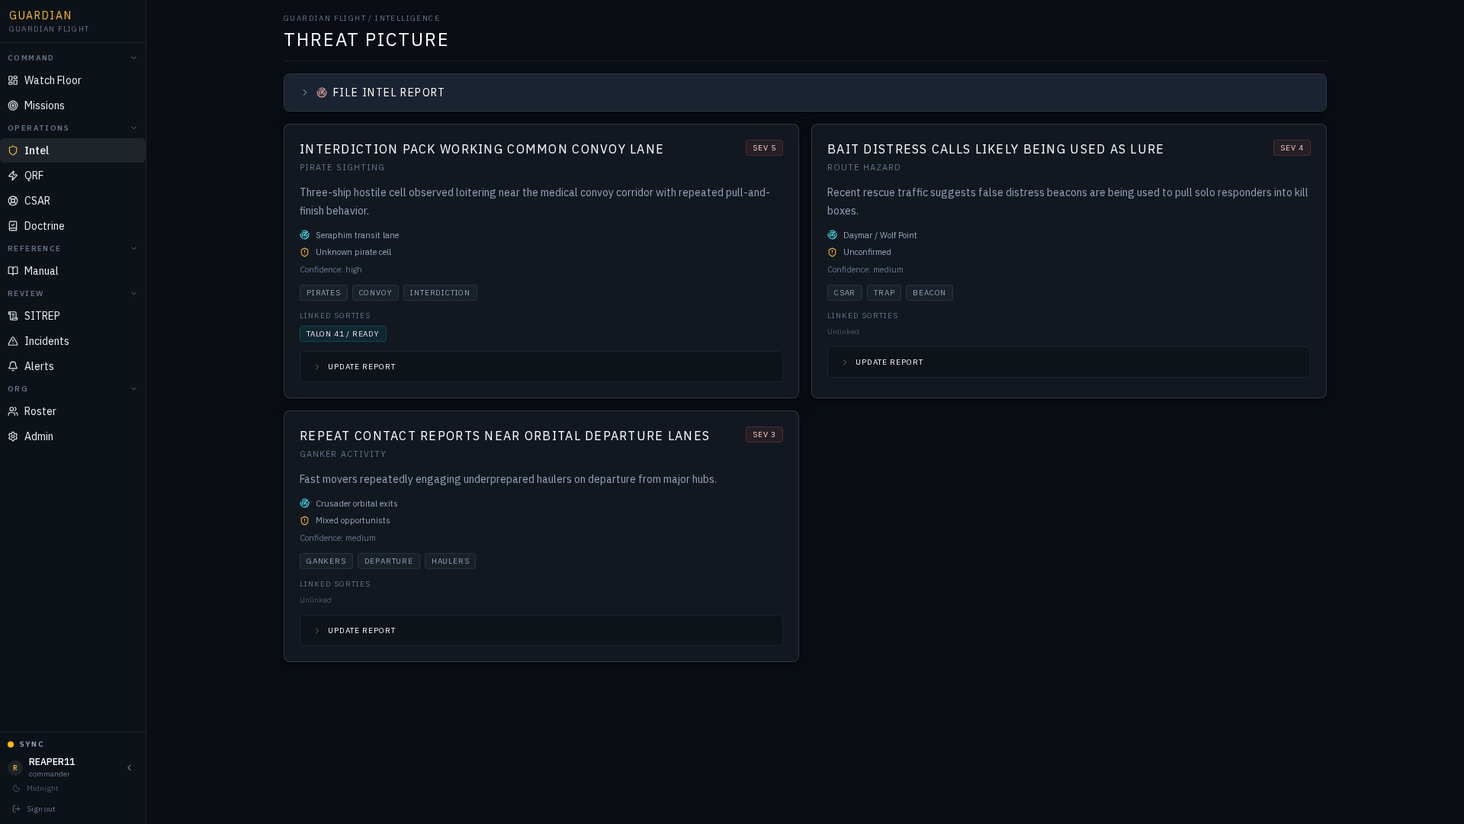Open the Alerts bell icon

click(13, 366)
